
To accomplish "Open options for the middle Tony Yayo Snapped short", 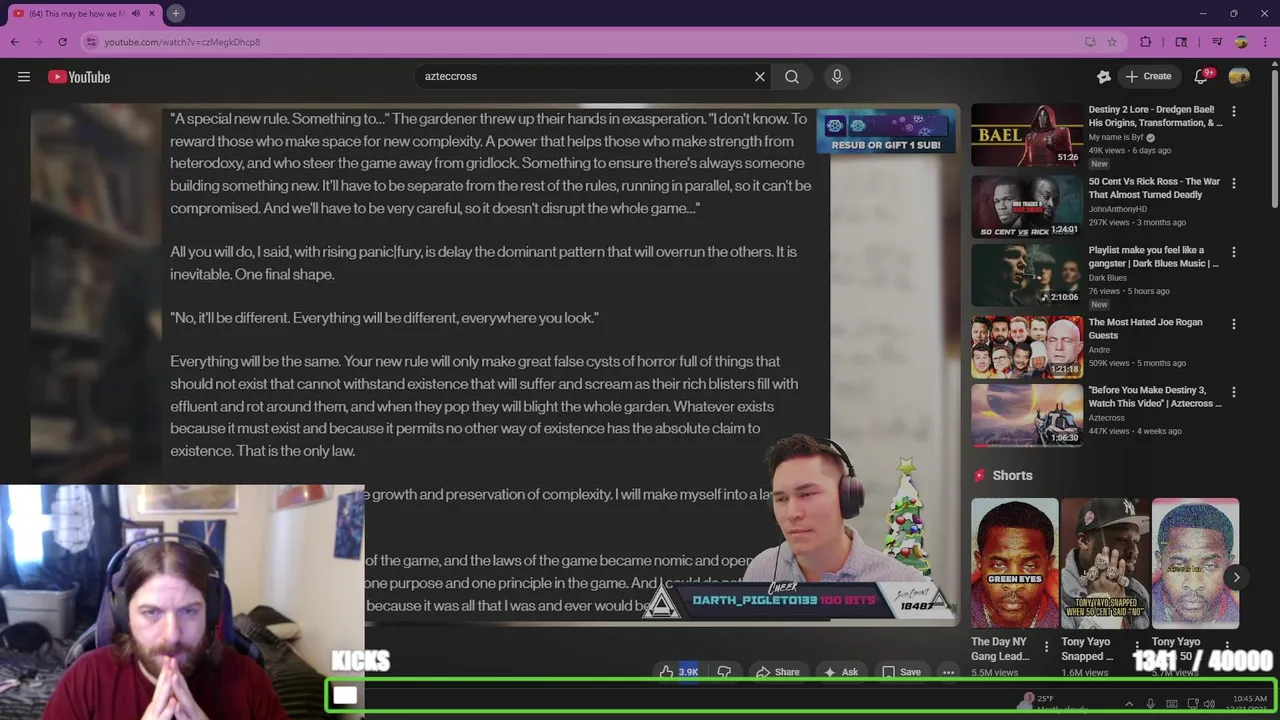I will (x=1137, y=646).
